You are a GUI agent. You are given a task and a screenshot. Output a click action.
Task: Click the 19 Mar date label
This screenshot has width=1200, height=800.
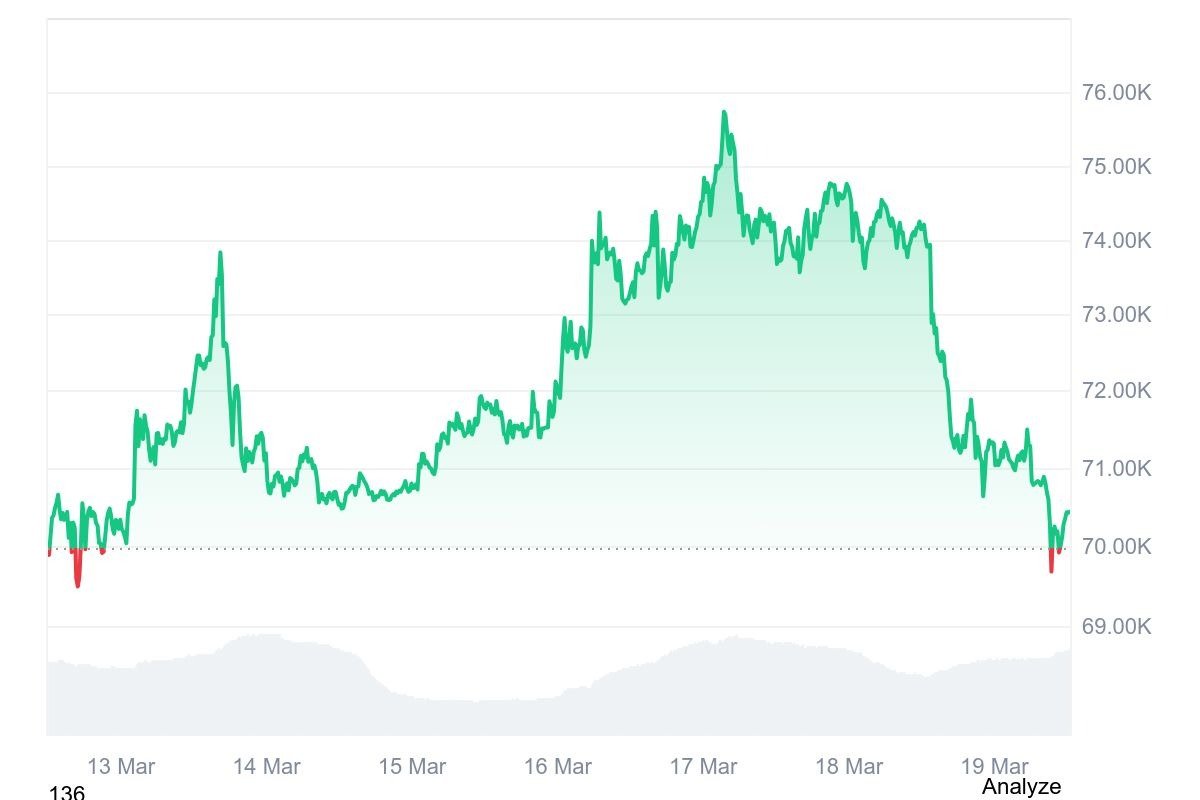pyautogui.click(x=994, y=767)
